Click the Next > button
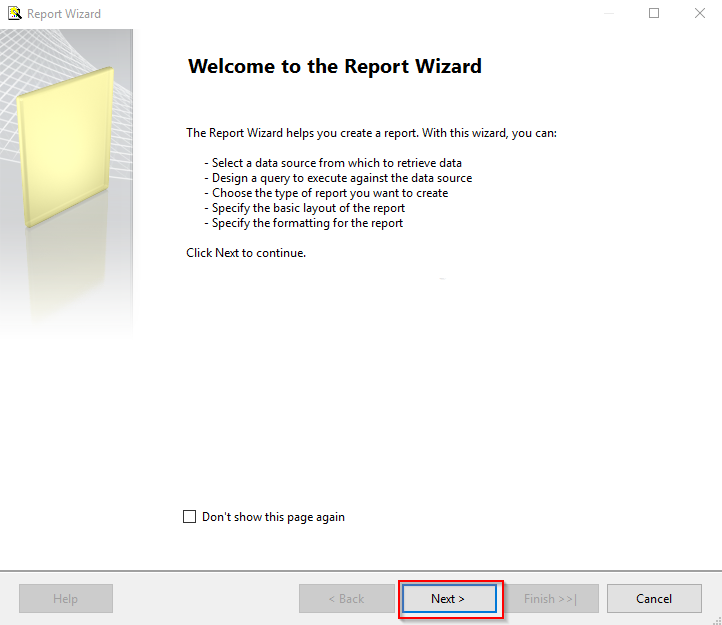 [449, 598]
